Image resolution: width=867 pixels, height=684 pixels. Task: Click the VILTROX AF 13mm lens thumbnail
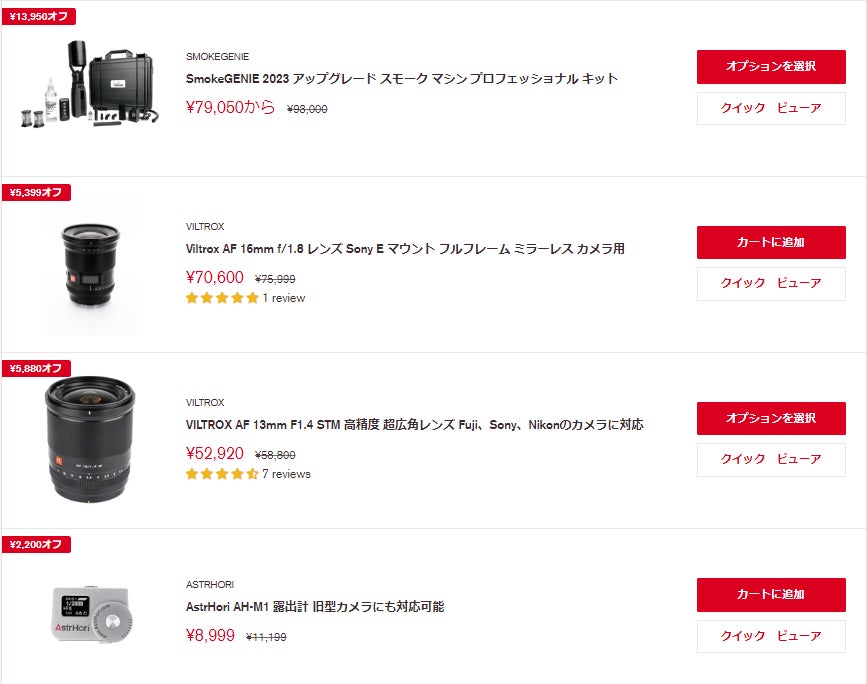[x=90, y=439]
